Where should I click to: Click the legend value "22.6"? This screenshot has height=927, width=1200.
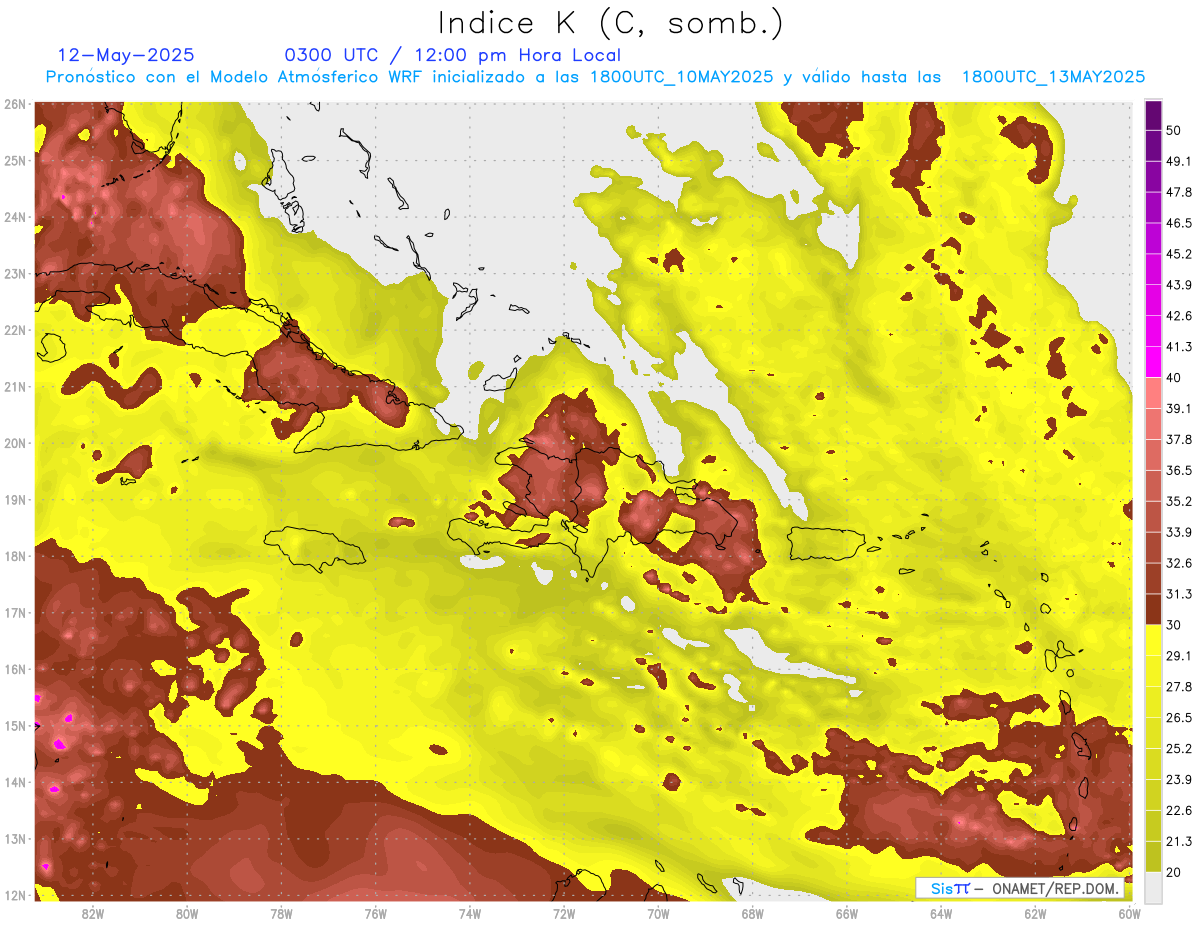tap(1178, 811)
